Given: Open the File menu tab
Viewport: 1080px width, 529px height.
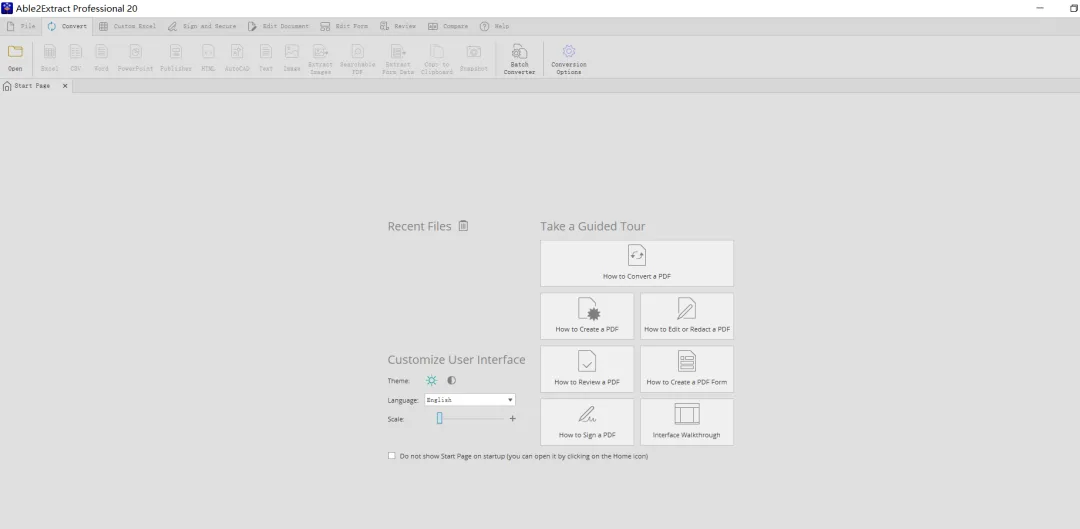Looking at the screenshot, I should coord(21,26).
